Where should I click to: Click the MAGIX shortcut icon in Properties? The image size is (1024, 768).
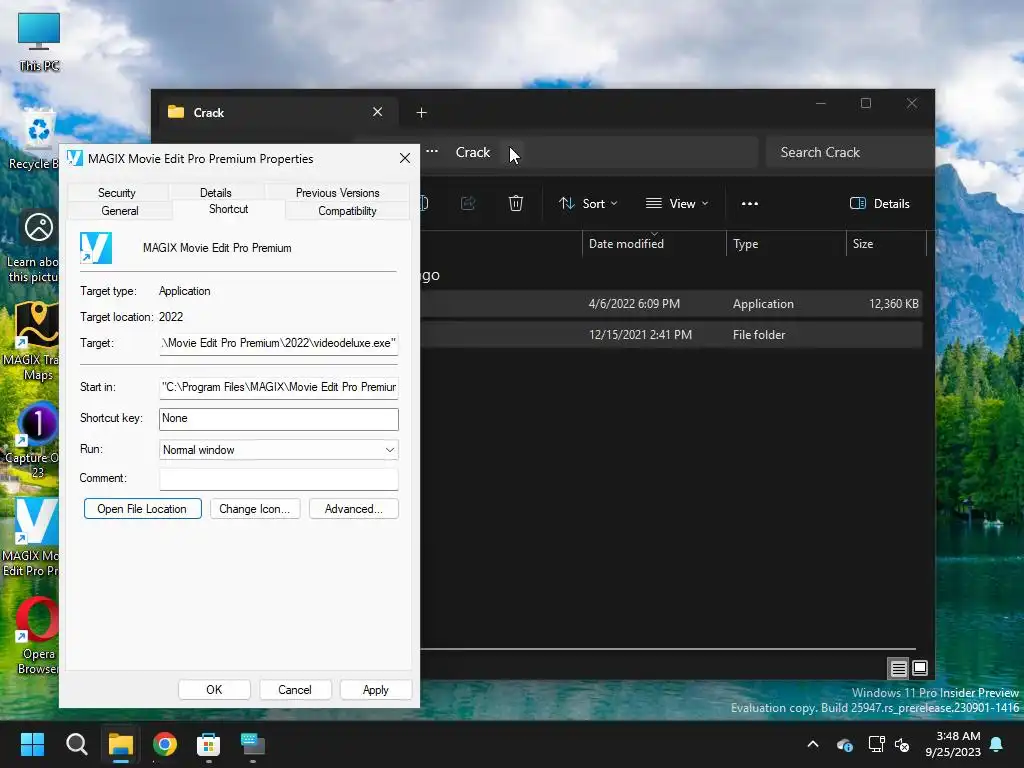pos(96,248)
